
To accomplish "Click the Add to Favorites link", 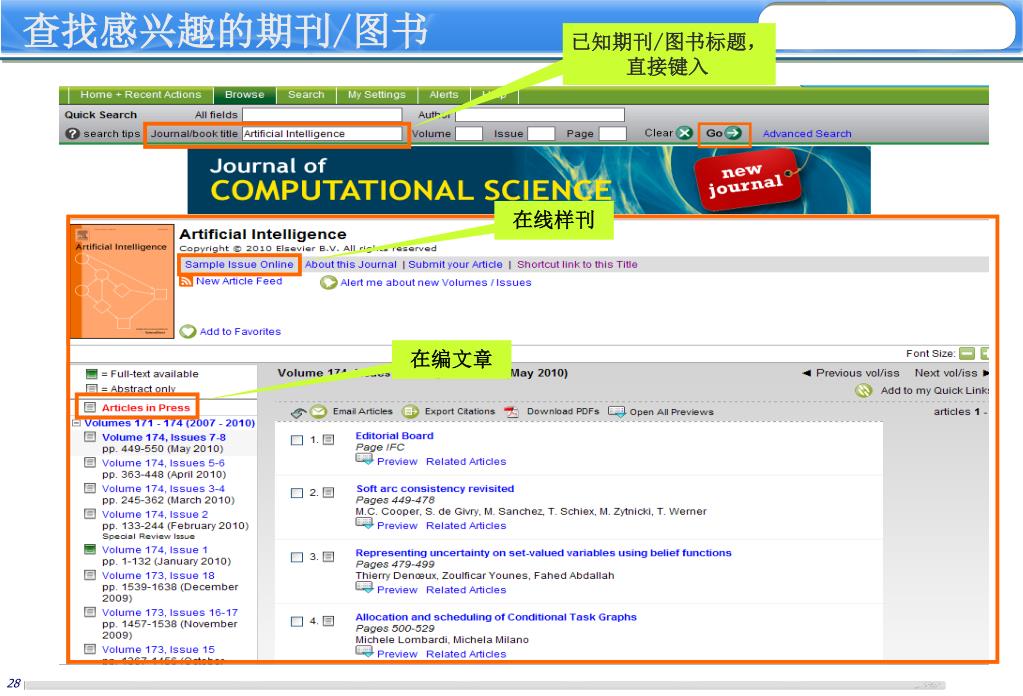I will [240, 331].
